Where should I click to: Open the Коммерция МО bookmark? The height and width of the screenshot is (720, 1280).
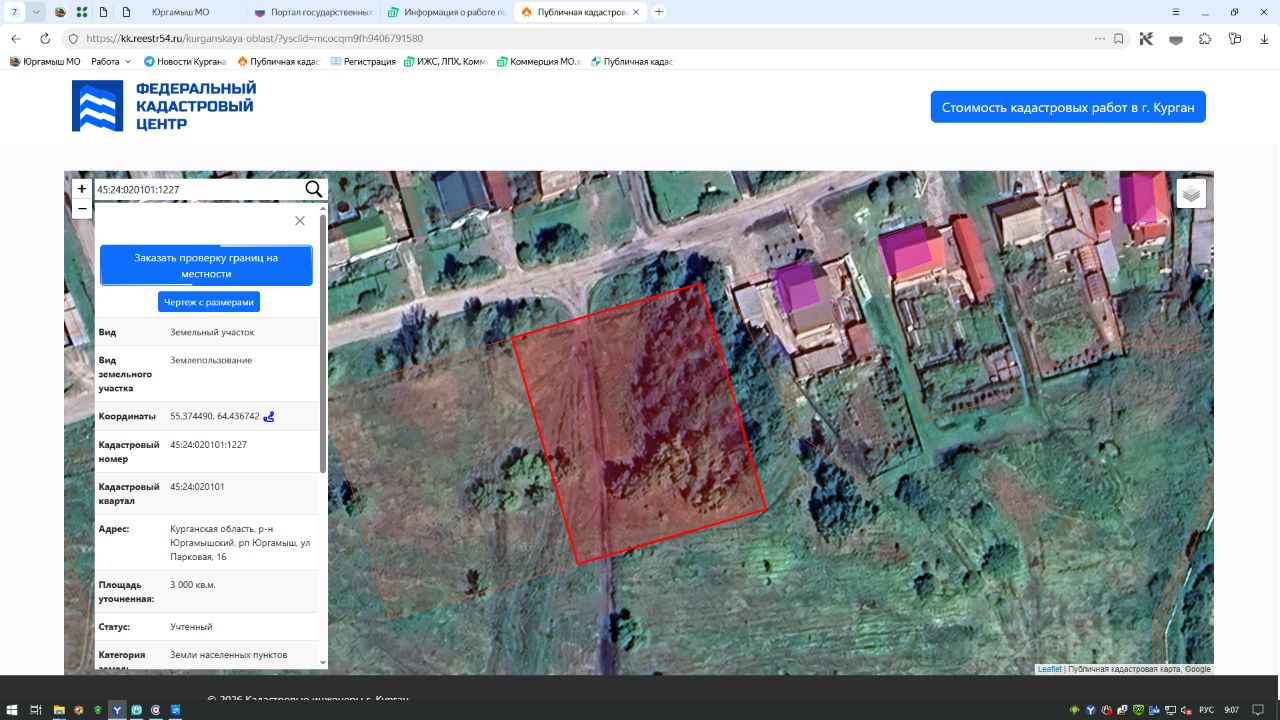[538, 61]
